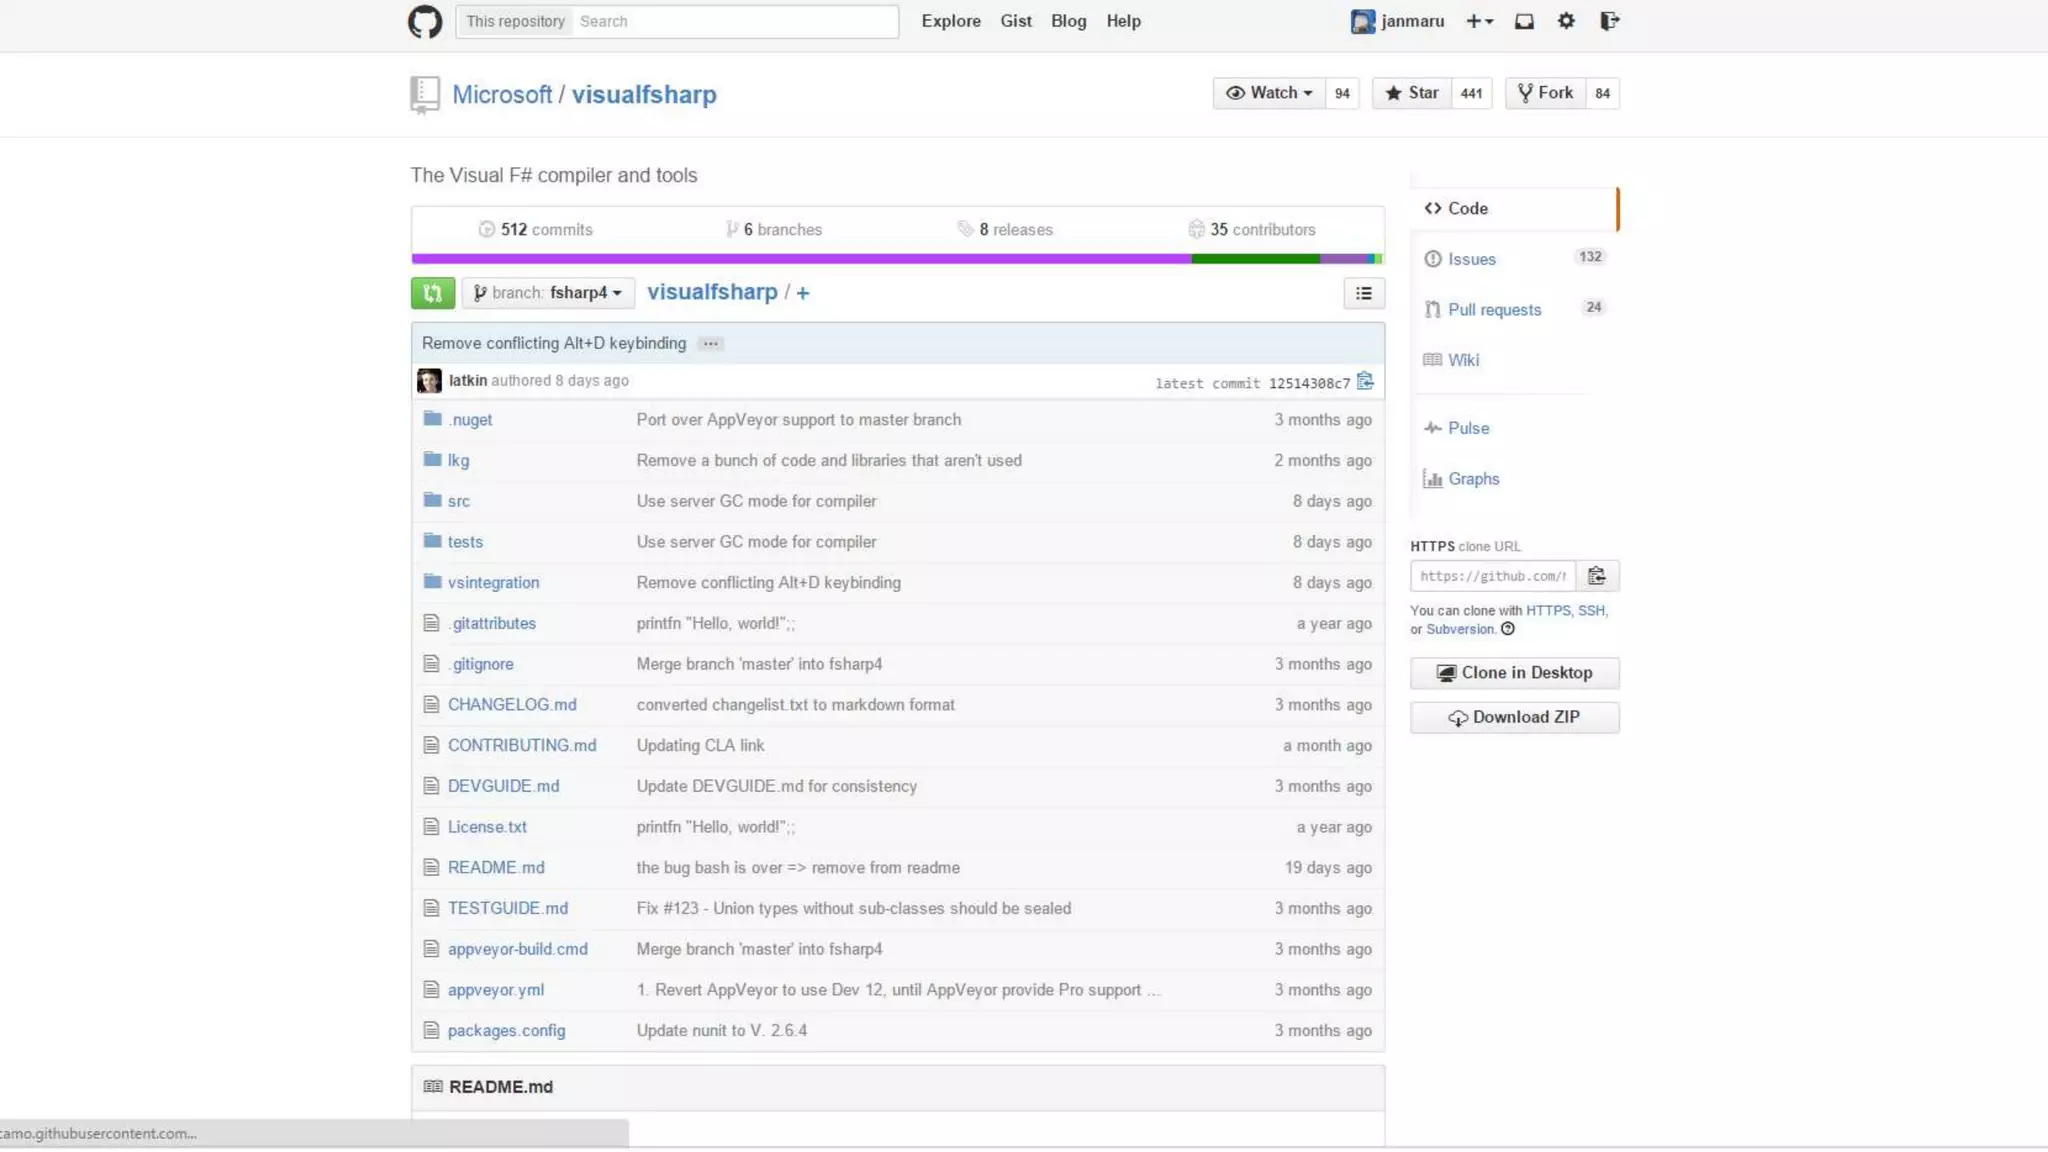Open the Pull requests tab
This screenshot has height=1152, width=2048.
(x=1494, y=310)
